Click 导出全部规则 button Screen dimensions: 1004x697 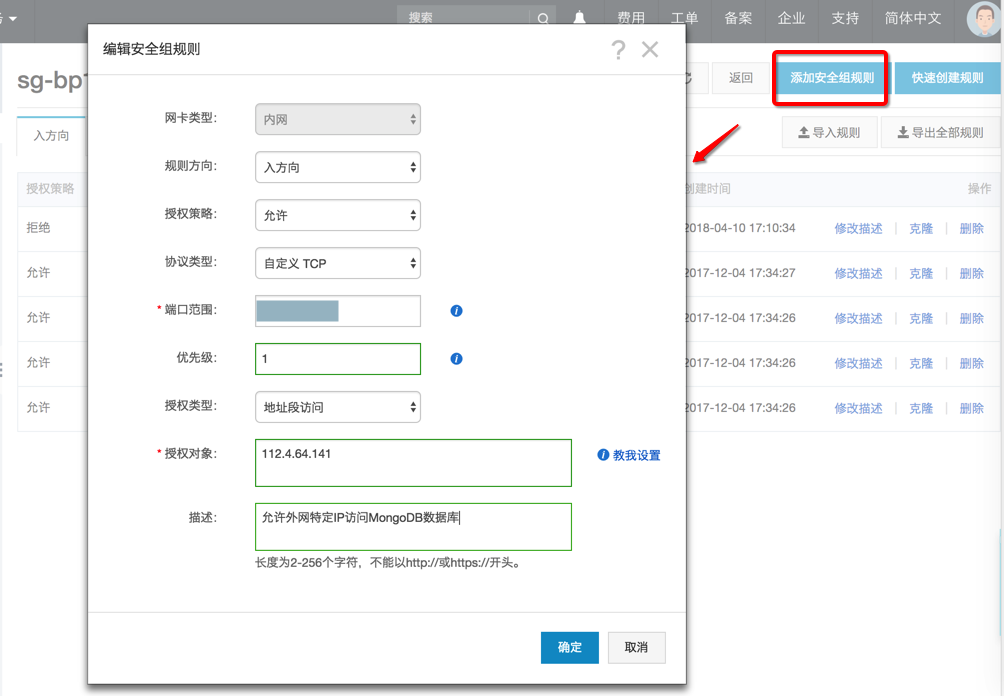click(940, 132)
